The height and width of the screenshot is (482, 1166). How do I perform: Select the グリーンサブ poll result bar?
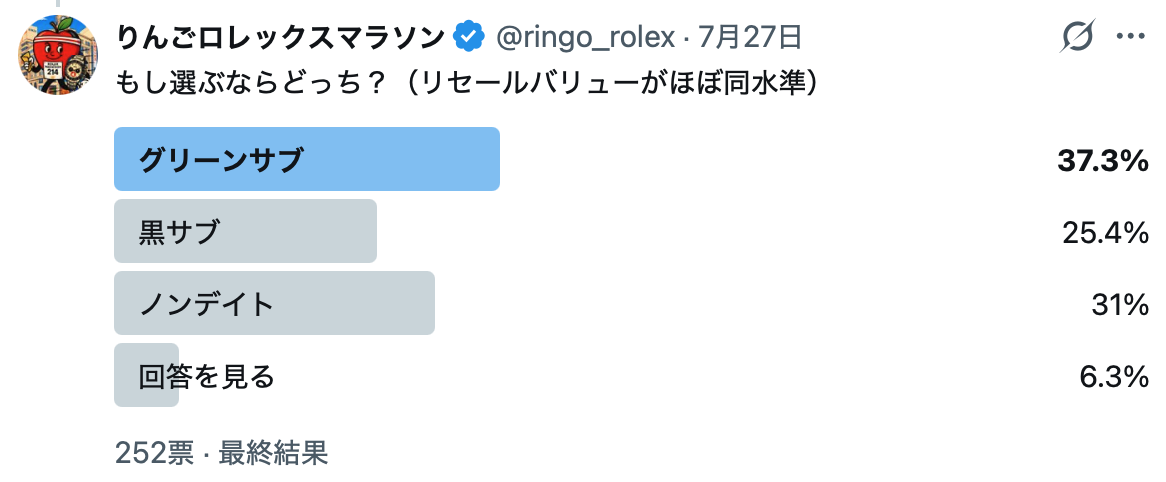point(306,159)
